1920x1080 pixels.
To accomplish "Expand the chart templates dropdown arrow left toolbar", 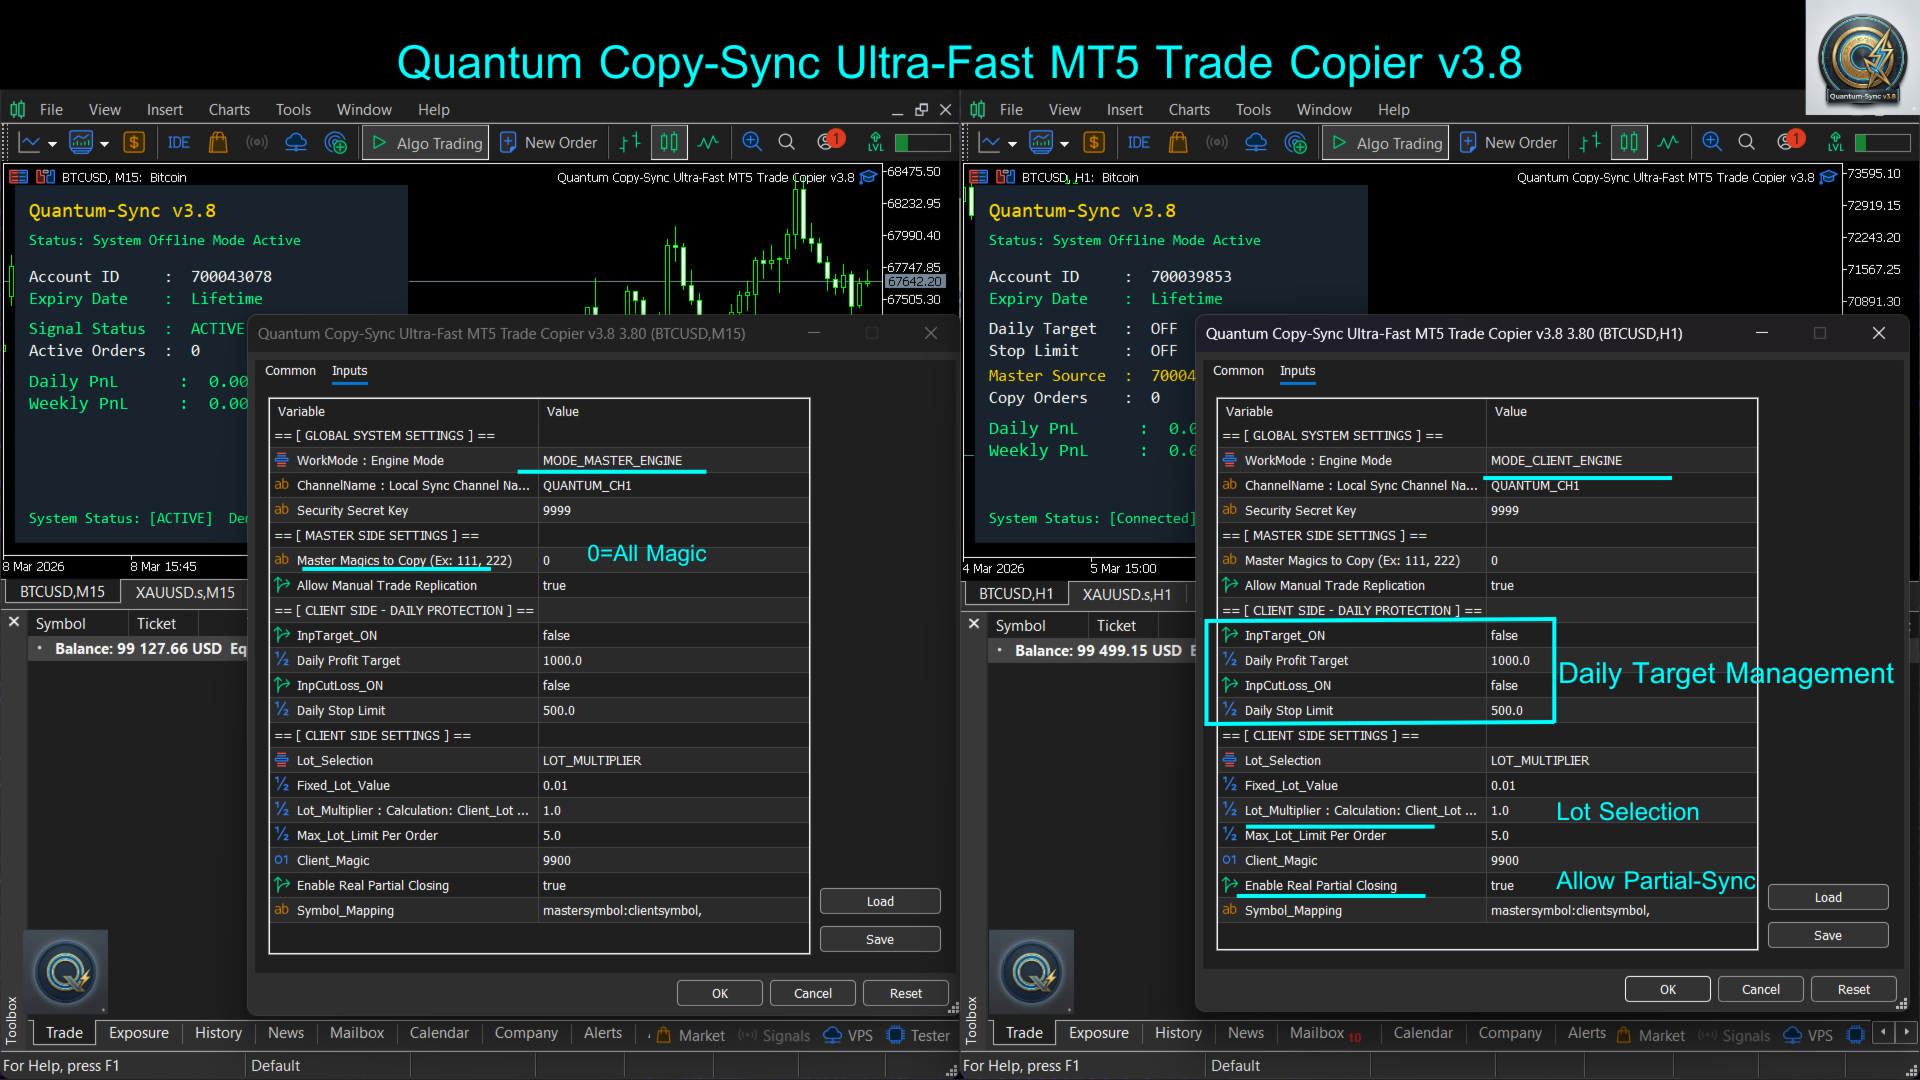I will click(x=104, y=144).
